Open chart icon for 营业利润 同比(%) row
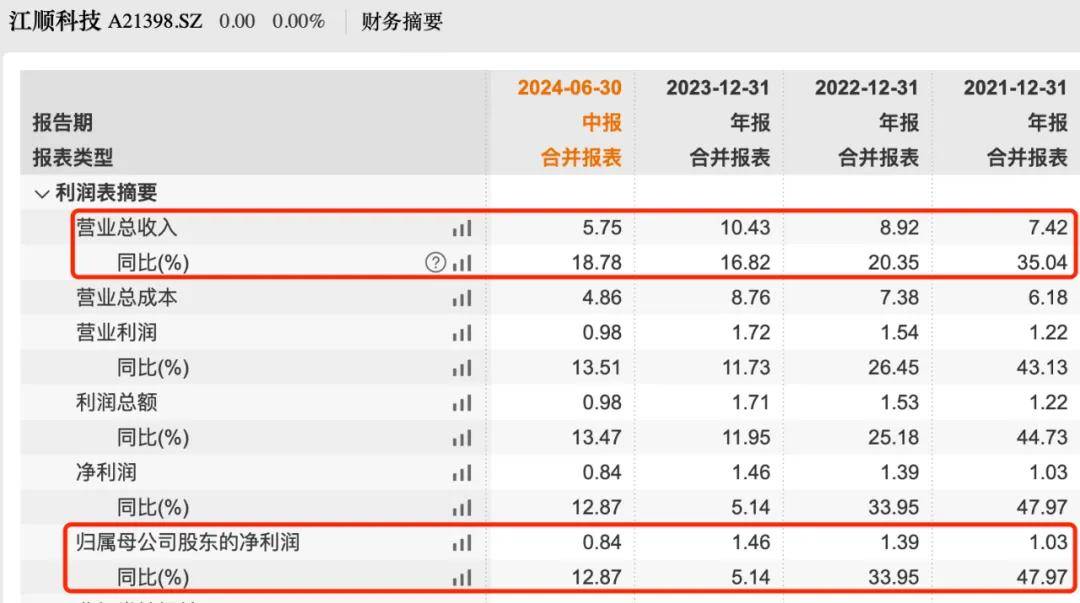 pos(462,369)
